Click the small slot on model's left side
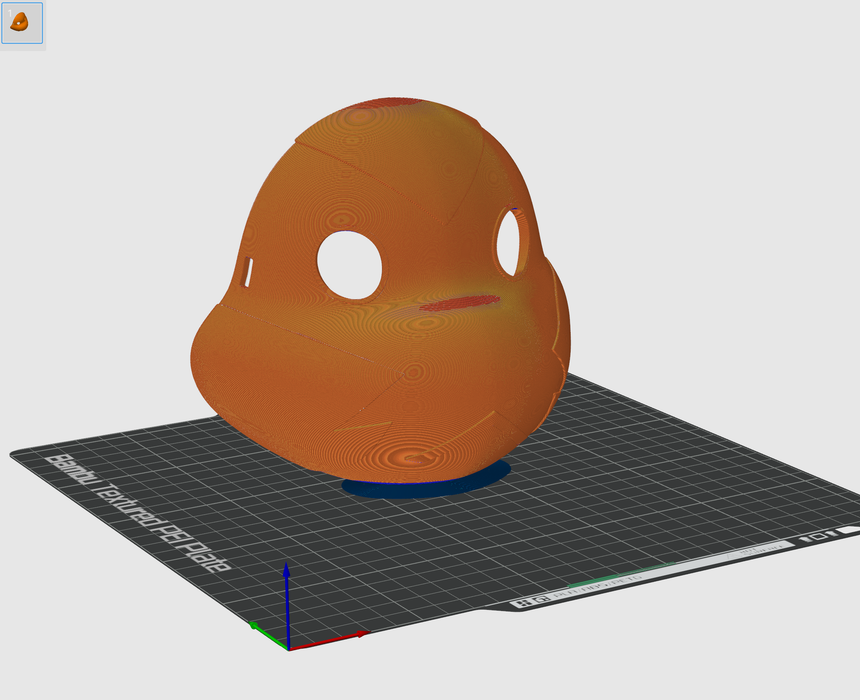 [247, 270]
